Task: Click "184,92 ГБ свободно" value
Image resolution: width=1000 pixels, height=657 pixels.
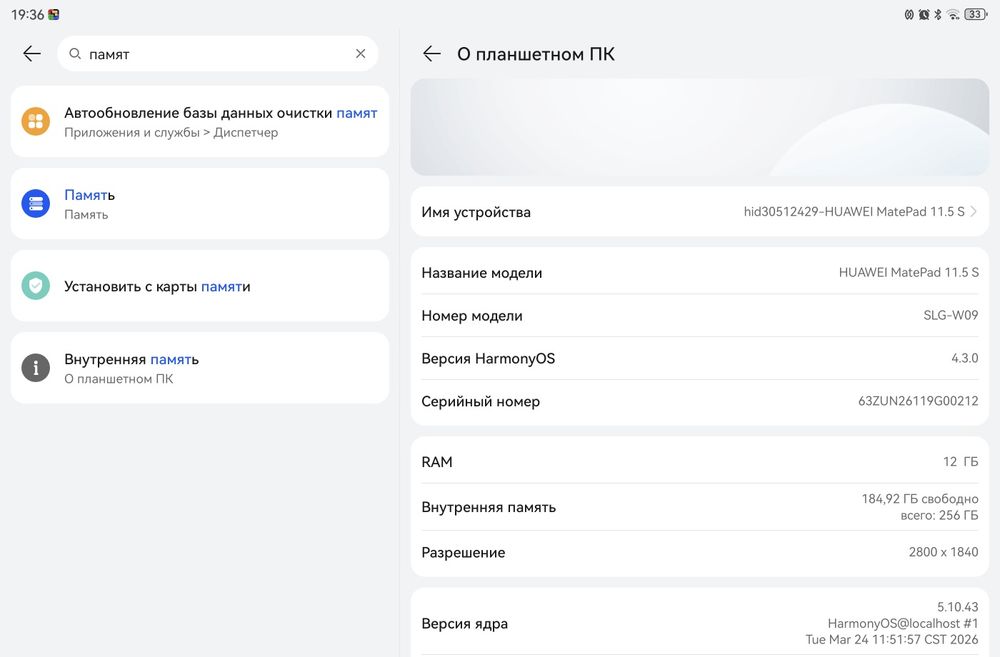Action: [x=920, y=499]
